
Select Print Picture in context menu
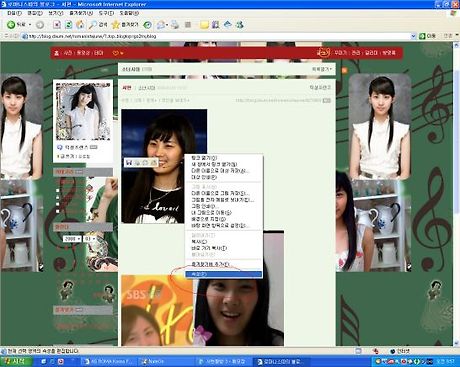pyautogui.click(x=223, y=206)
